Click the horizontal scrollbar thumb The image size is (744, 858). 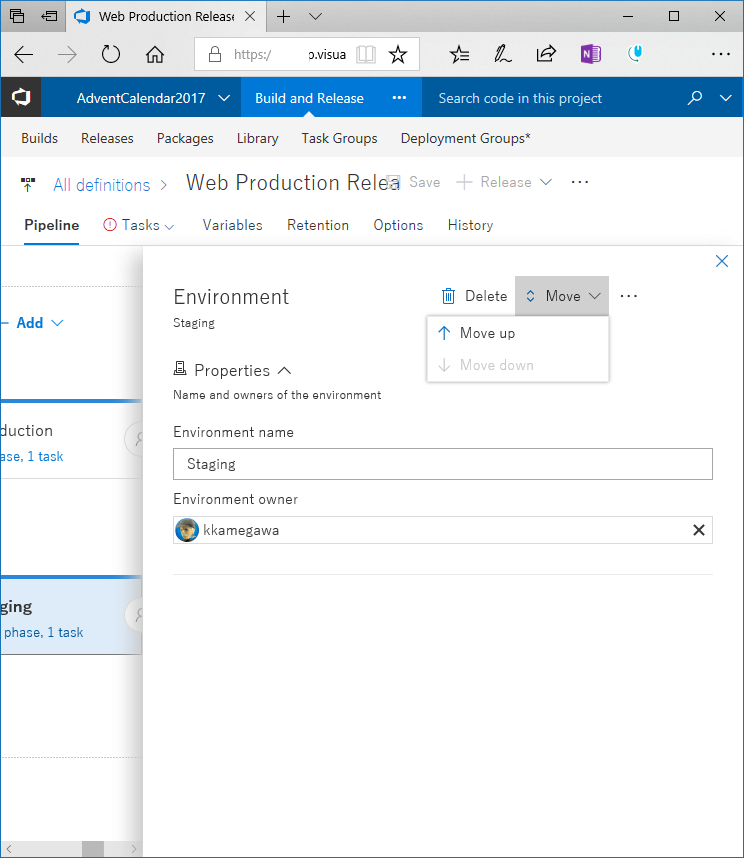[x=93, y=849]
